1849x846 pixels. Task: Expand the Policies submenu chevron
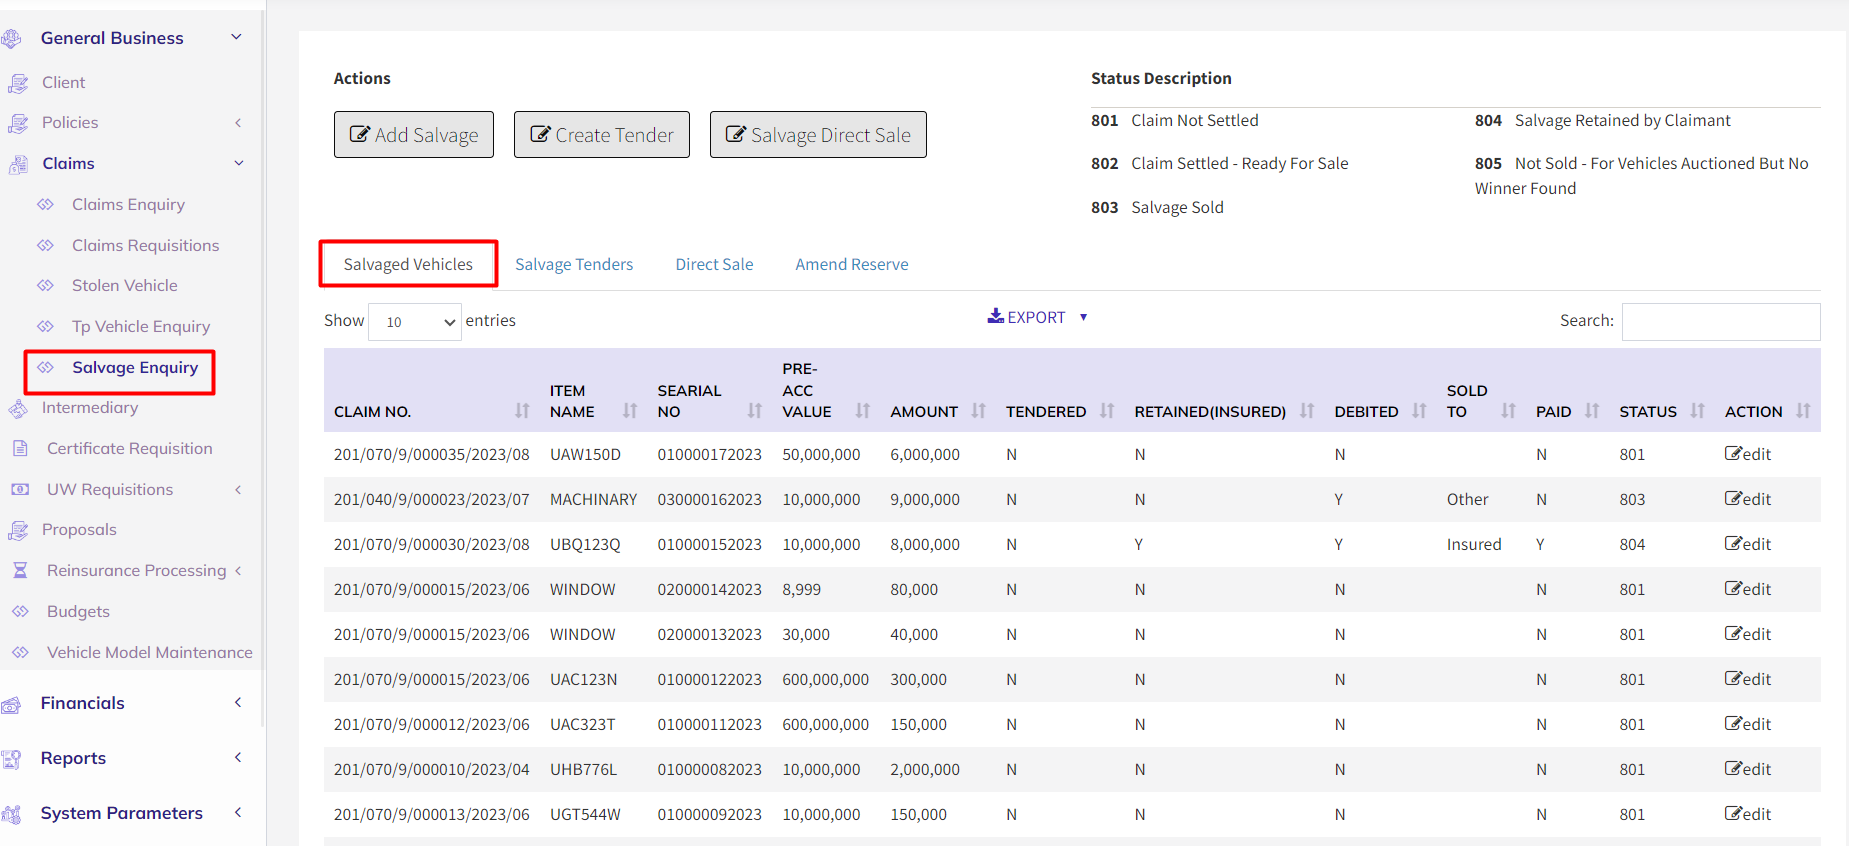(238, 123)
